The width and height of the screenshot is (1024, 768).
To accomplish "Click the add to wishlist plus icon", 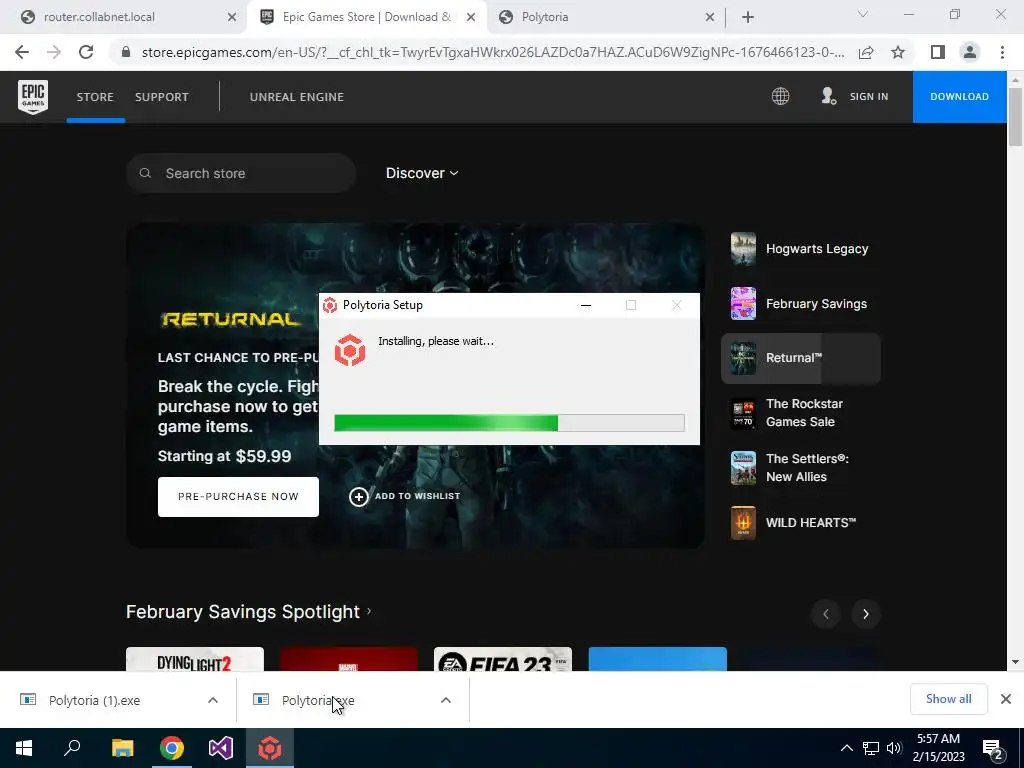I will tap(359, 497).
